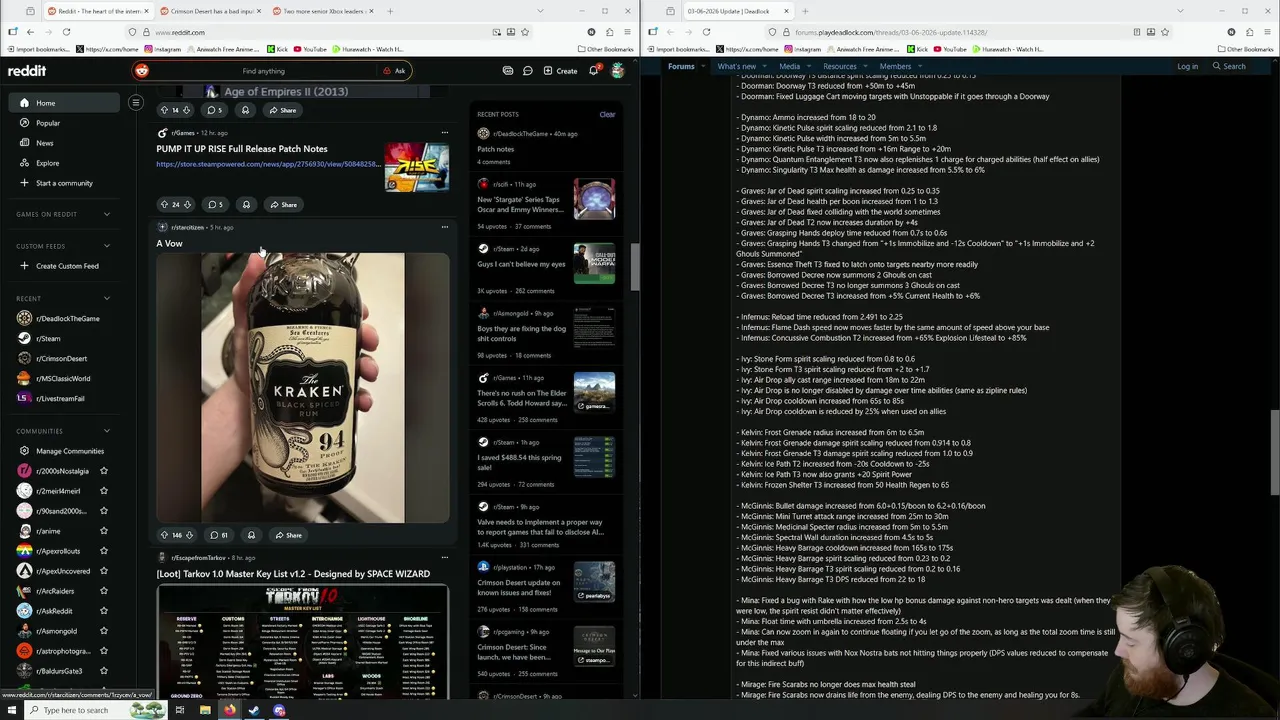Collapse the Custom Feeds section
The width and height of the screenshot is (1280, 720).
[107, 246]
